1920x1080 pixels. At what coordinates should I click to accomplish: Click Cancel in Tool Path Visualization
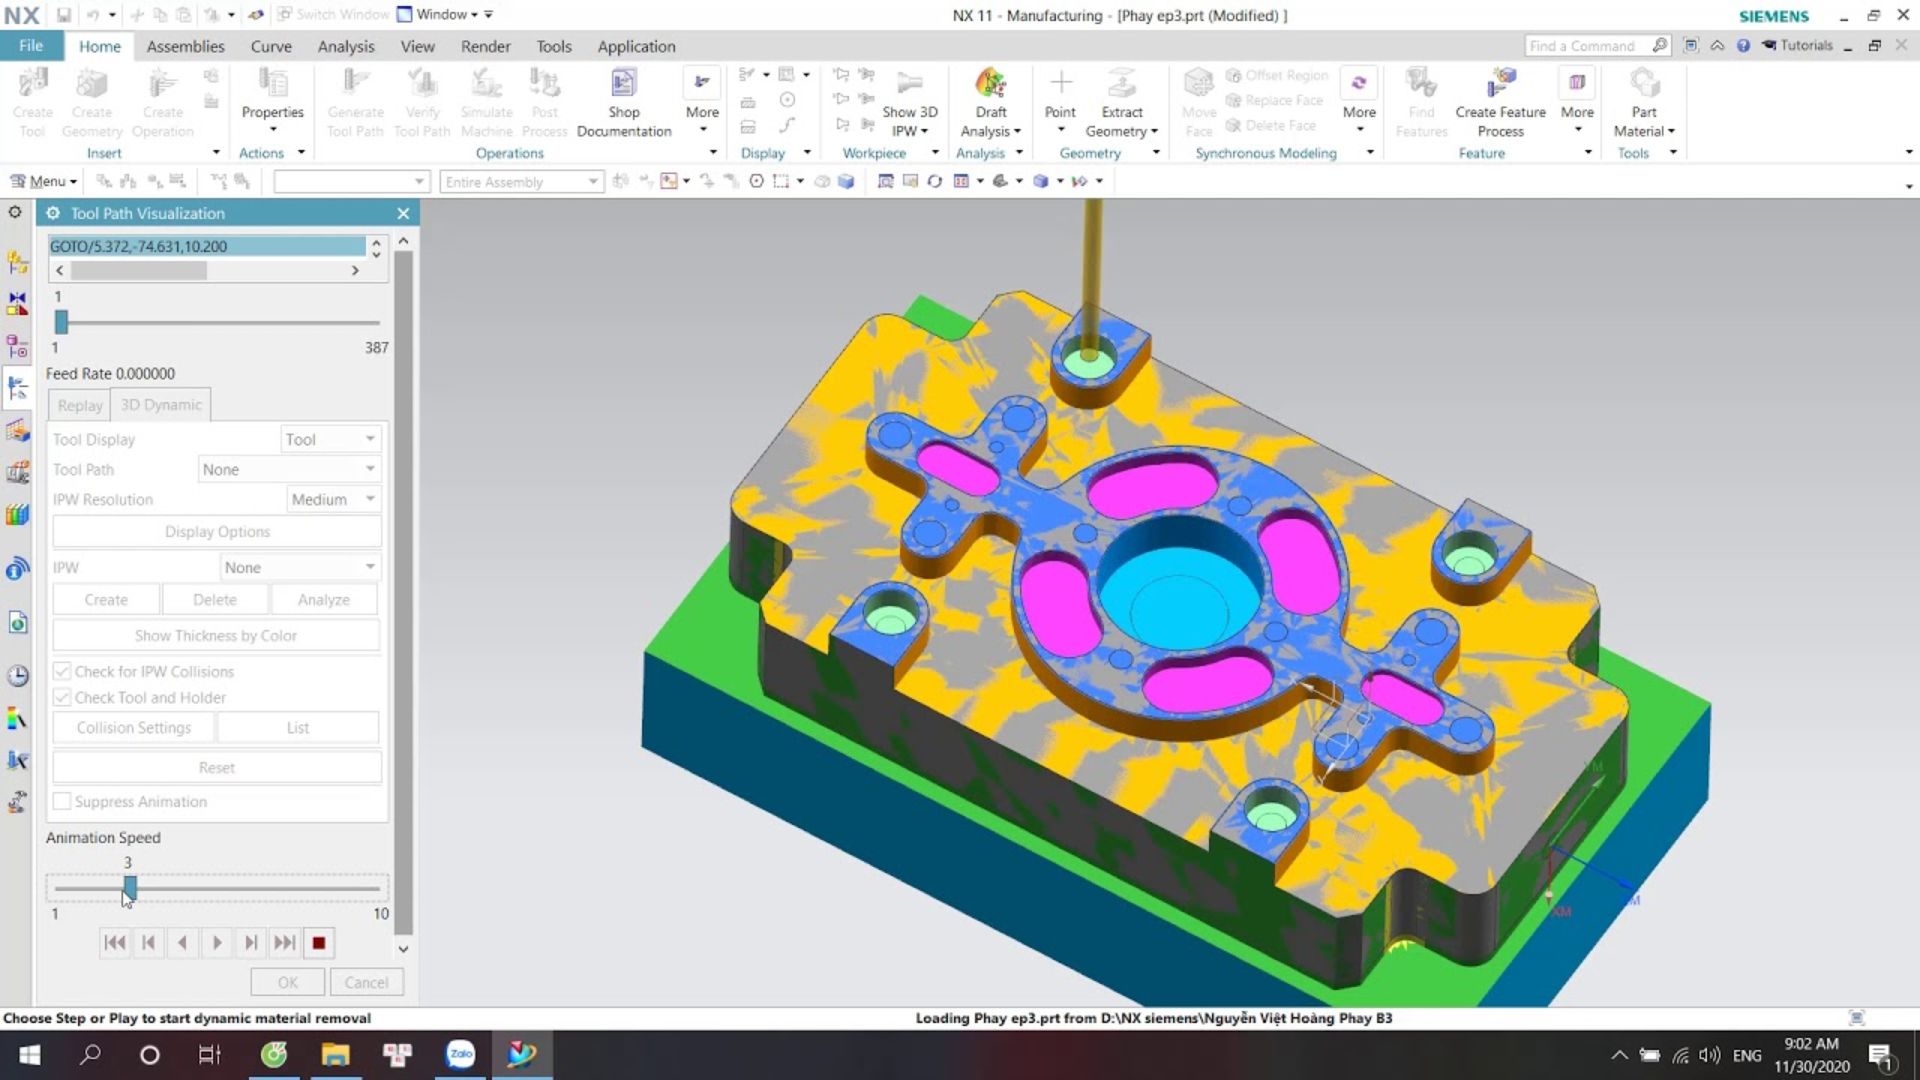point(366,982)
